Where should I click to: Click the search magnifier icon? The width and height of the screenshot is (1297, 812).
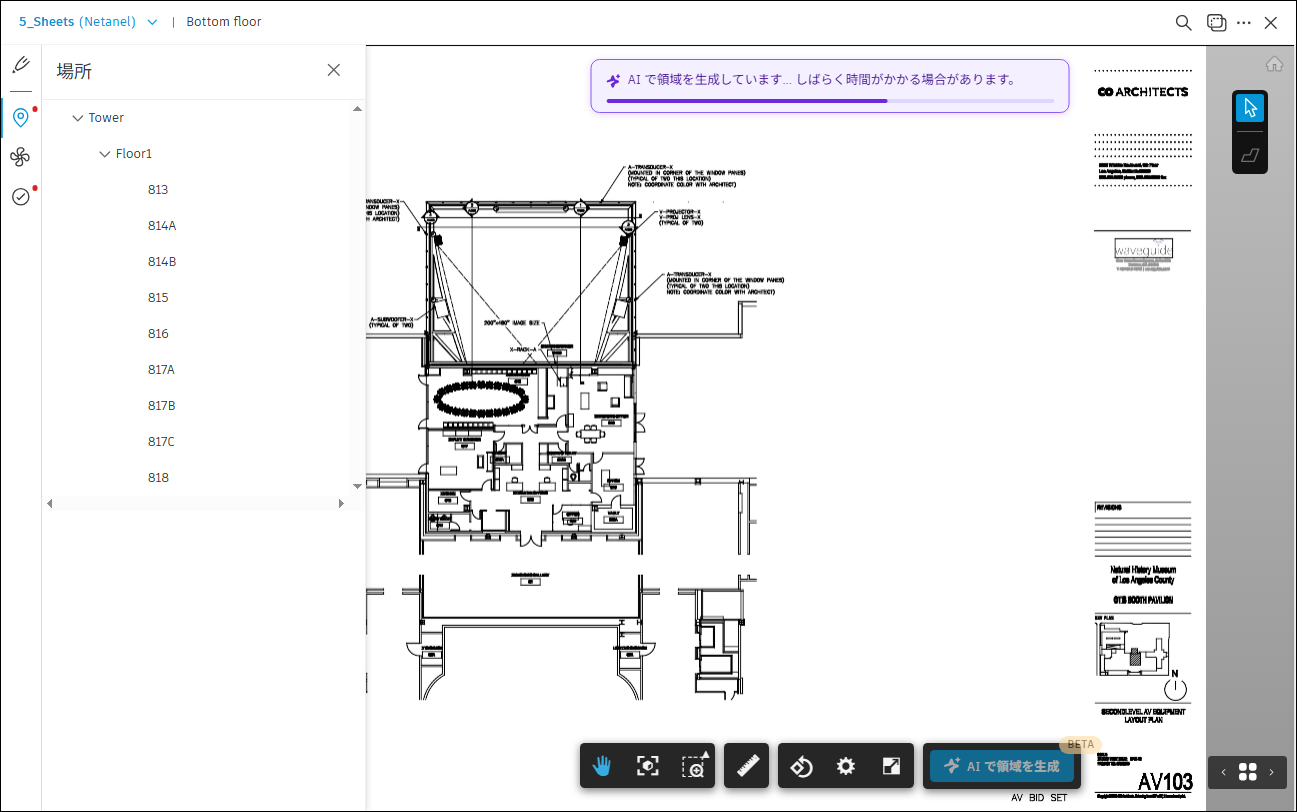click(1183, 22)
